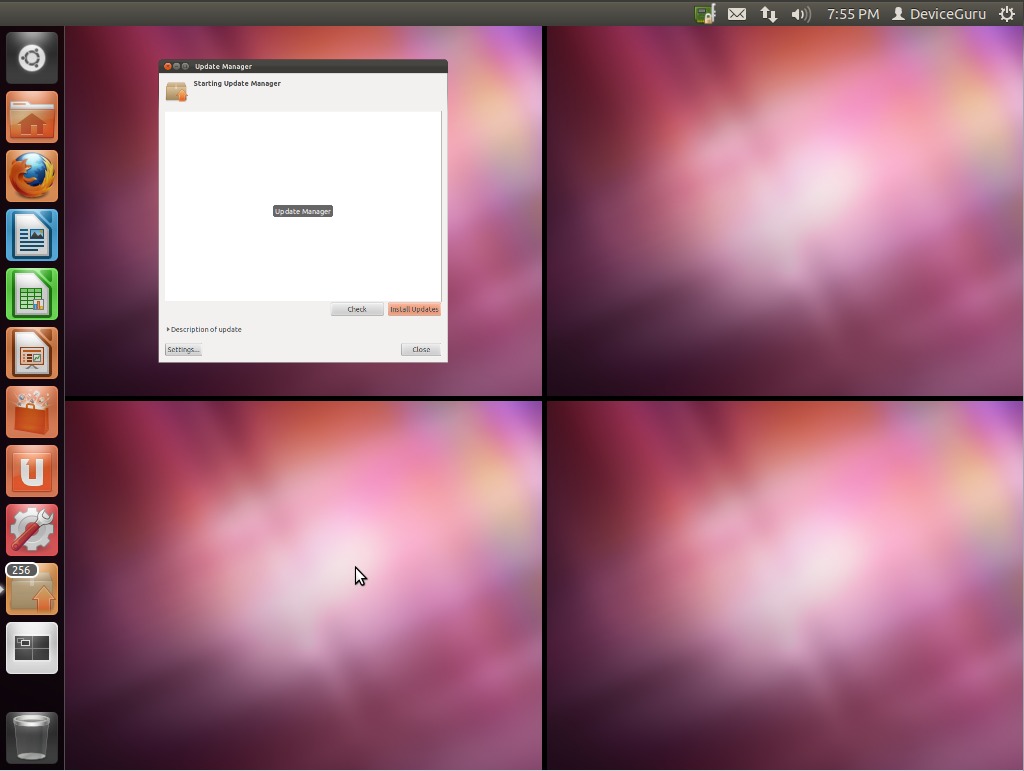The height and width of the screenshot is (771, 1024).
Task: Click the "Starting Update Manager" status text
Action: pyautogui.click(x=237, y=84)
